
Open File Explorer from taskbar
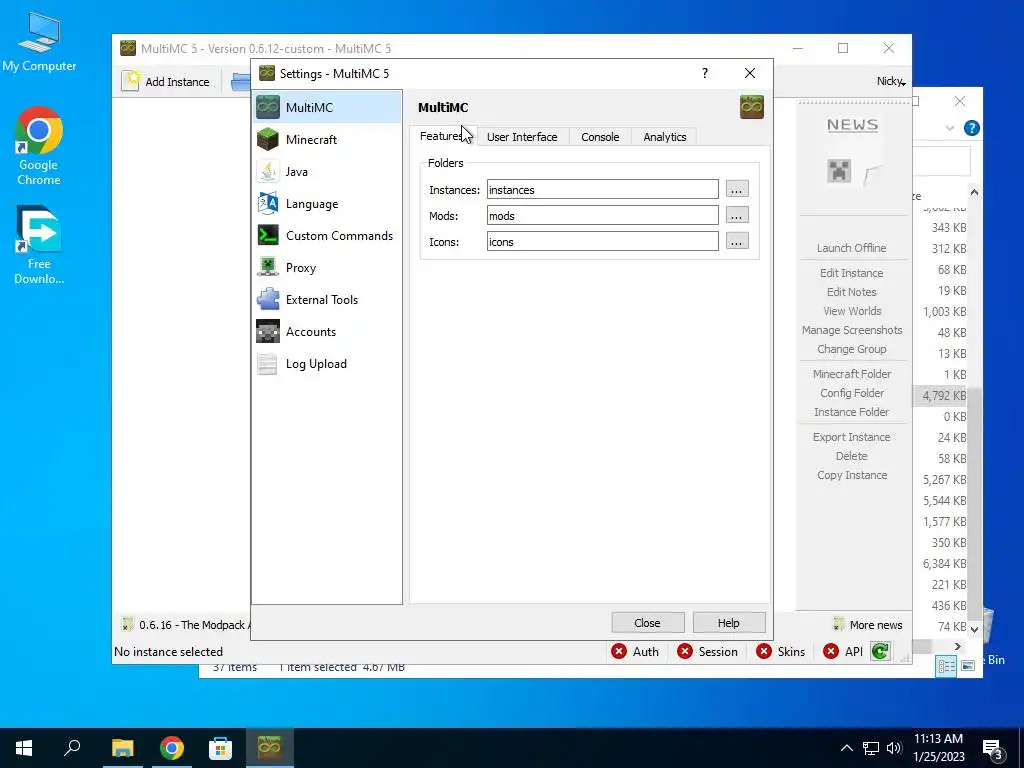click(x=122, y=748)
